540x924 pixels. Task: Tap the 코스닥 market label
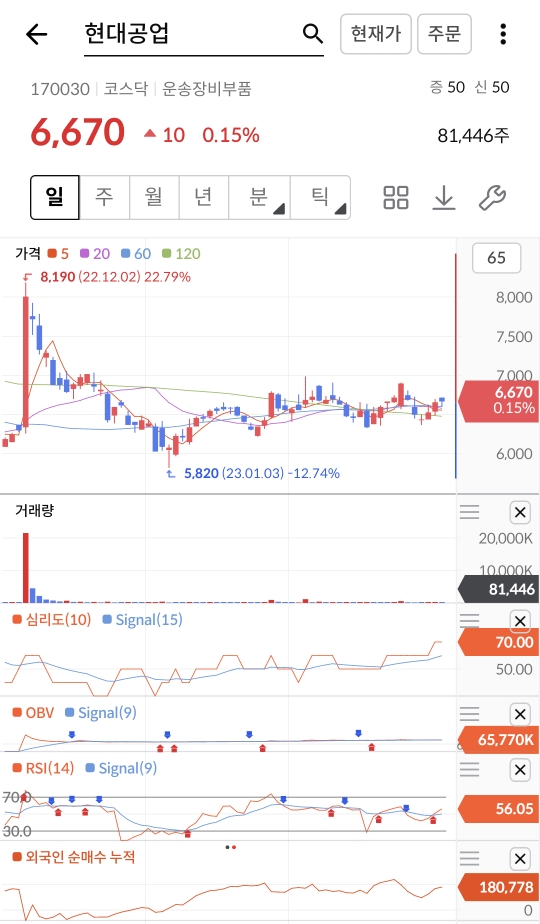pyautogui.click(x=126, y=89)
